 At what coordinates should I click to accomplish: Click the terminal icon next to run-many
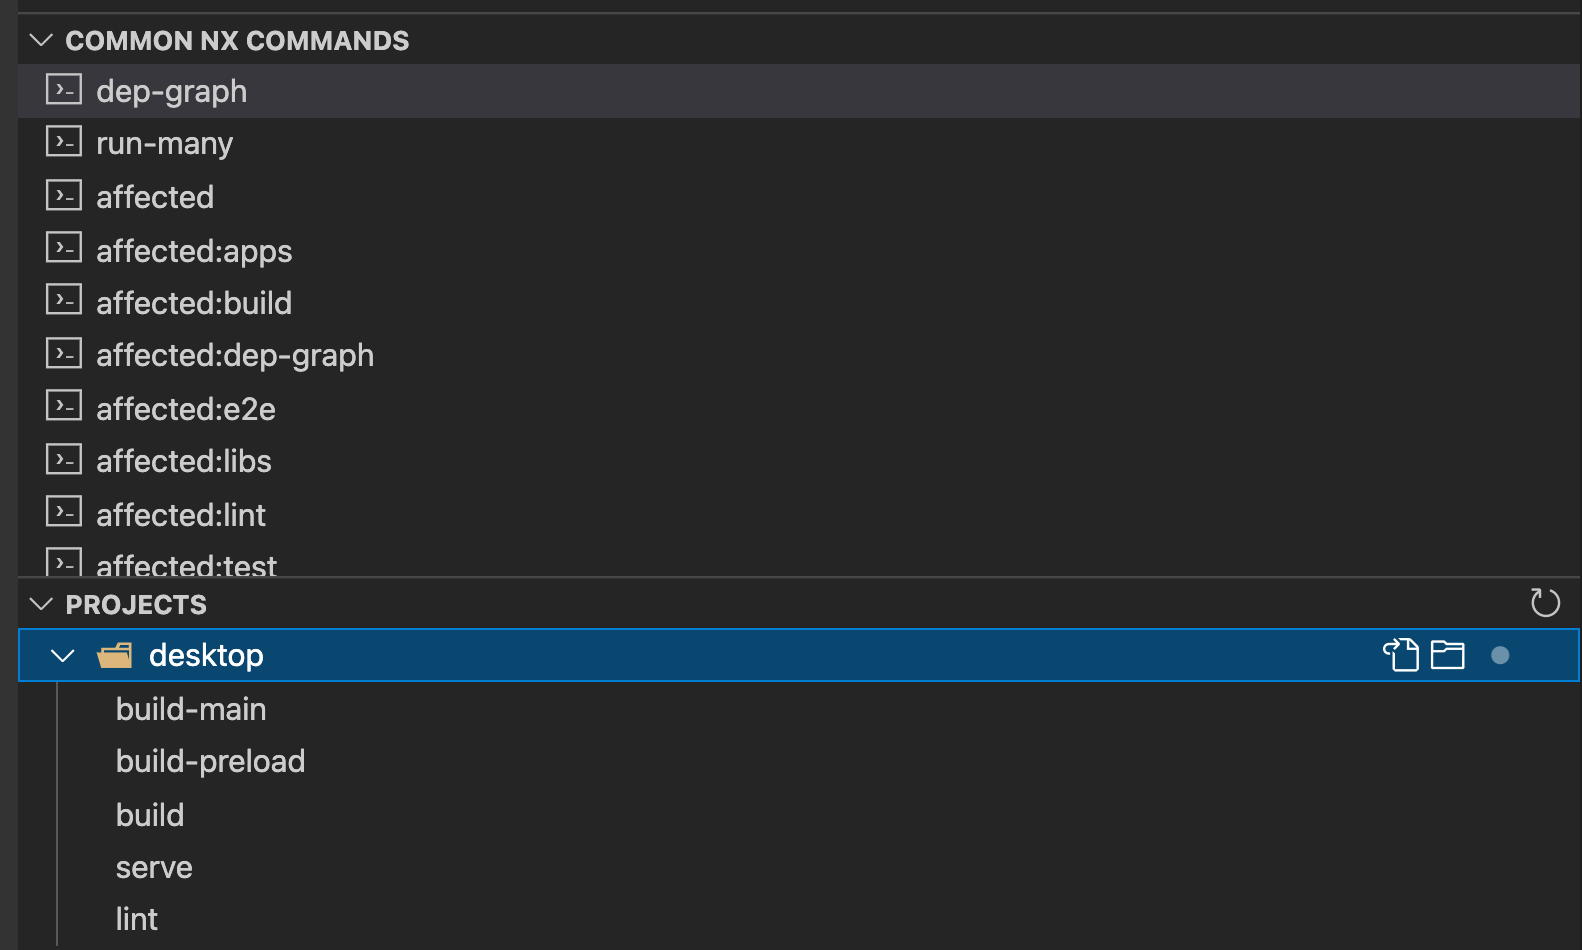(64, 142)
